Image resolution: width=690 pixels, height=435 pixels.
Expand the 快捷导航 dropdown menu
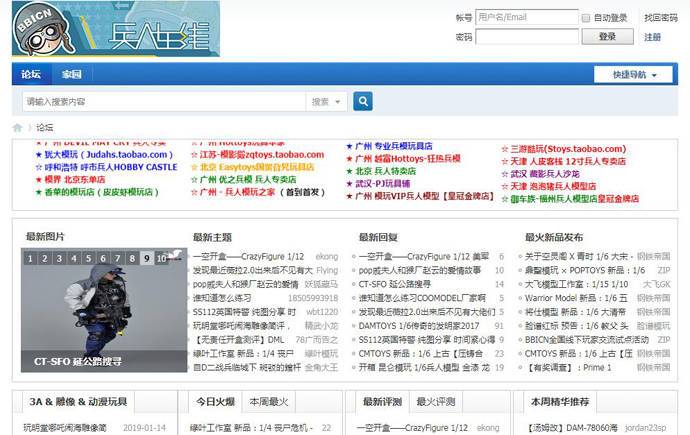[632, 74]
